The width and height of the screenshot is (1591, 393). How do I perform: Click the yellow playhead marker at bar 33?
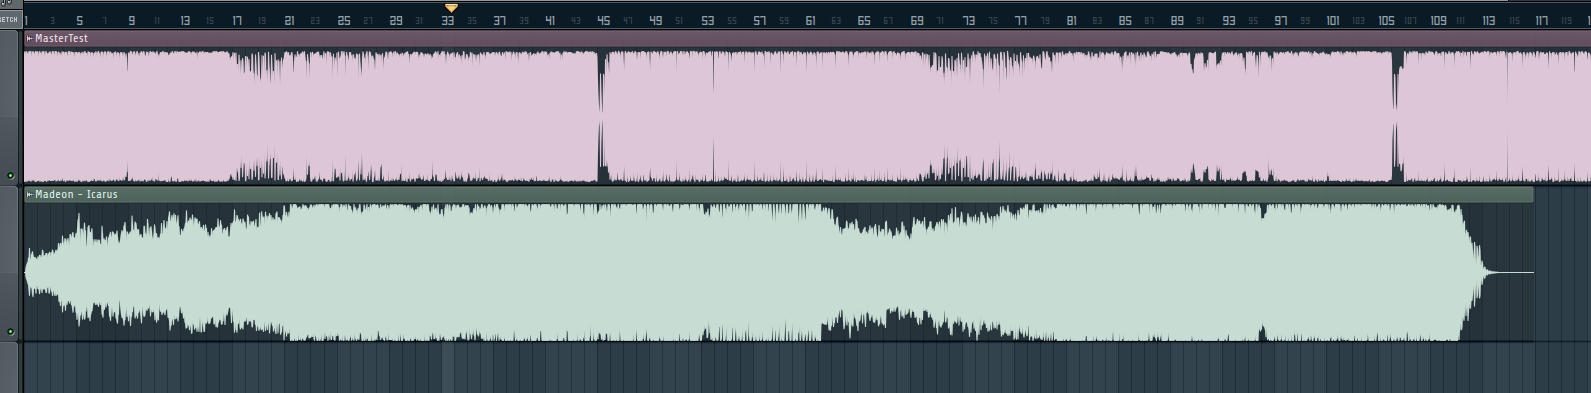[451, 8]
